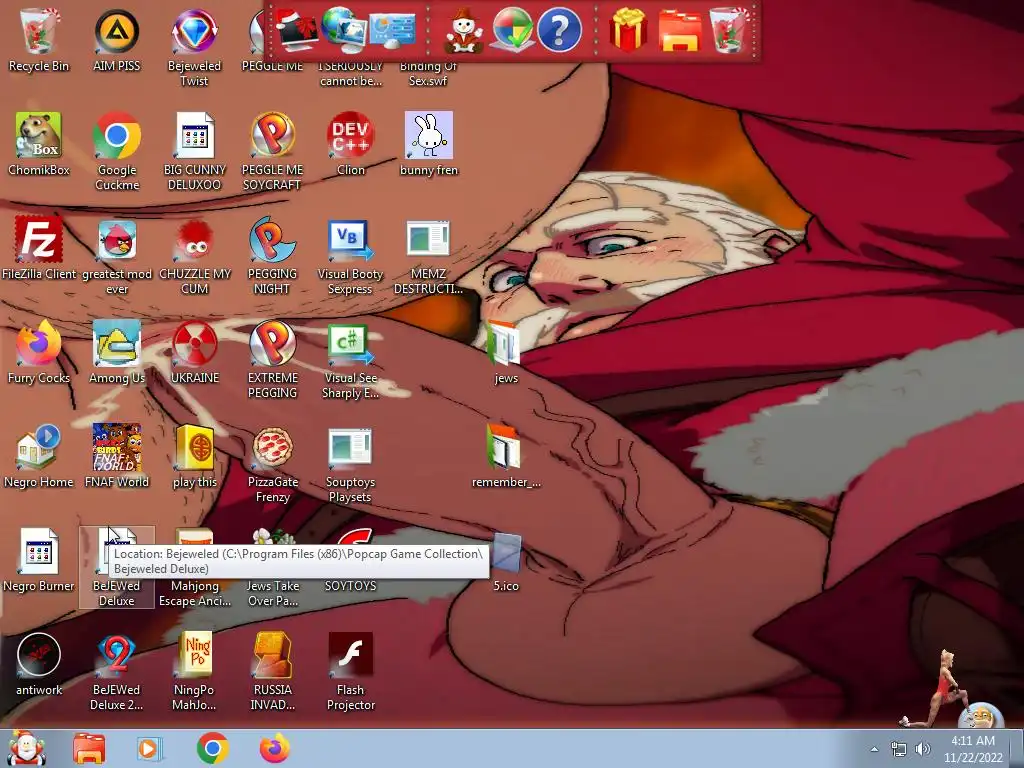The image size is (1024, 768).
Task: Open the antiwork desktop icon
Action: [x=39, y=664]
